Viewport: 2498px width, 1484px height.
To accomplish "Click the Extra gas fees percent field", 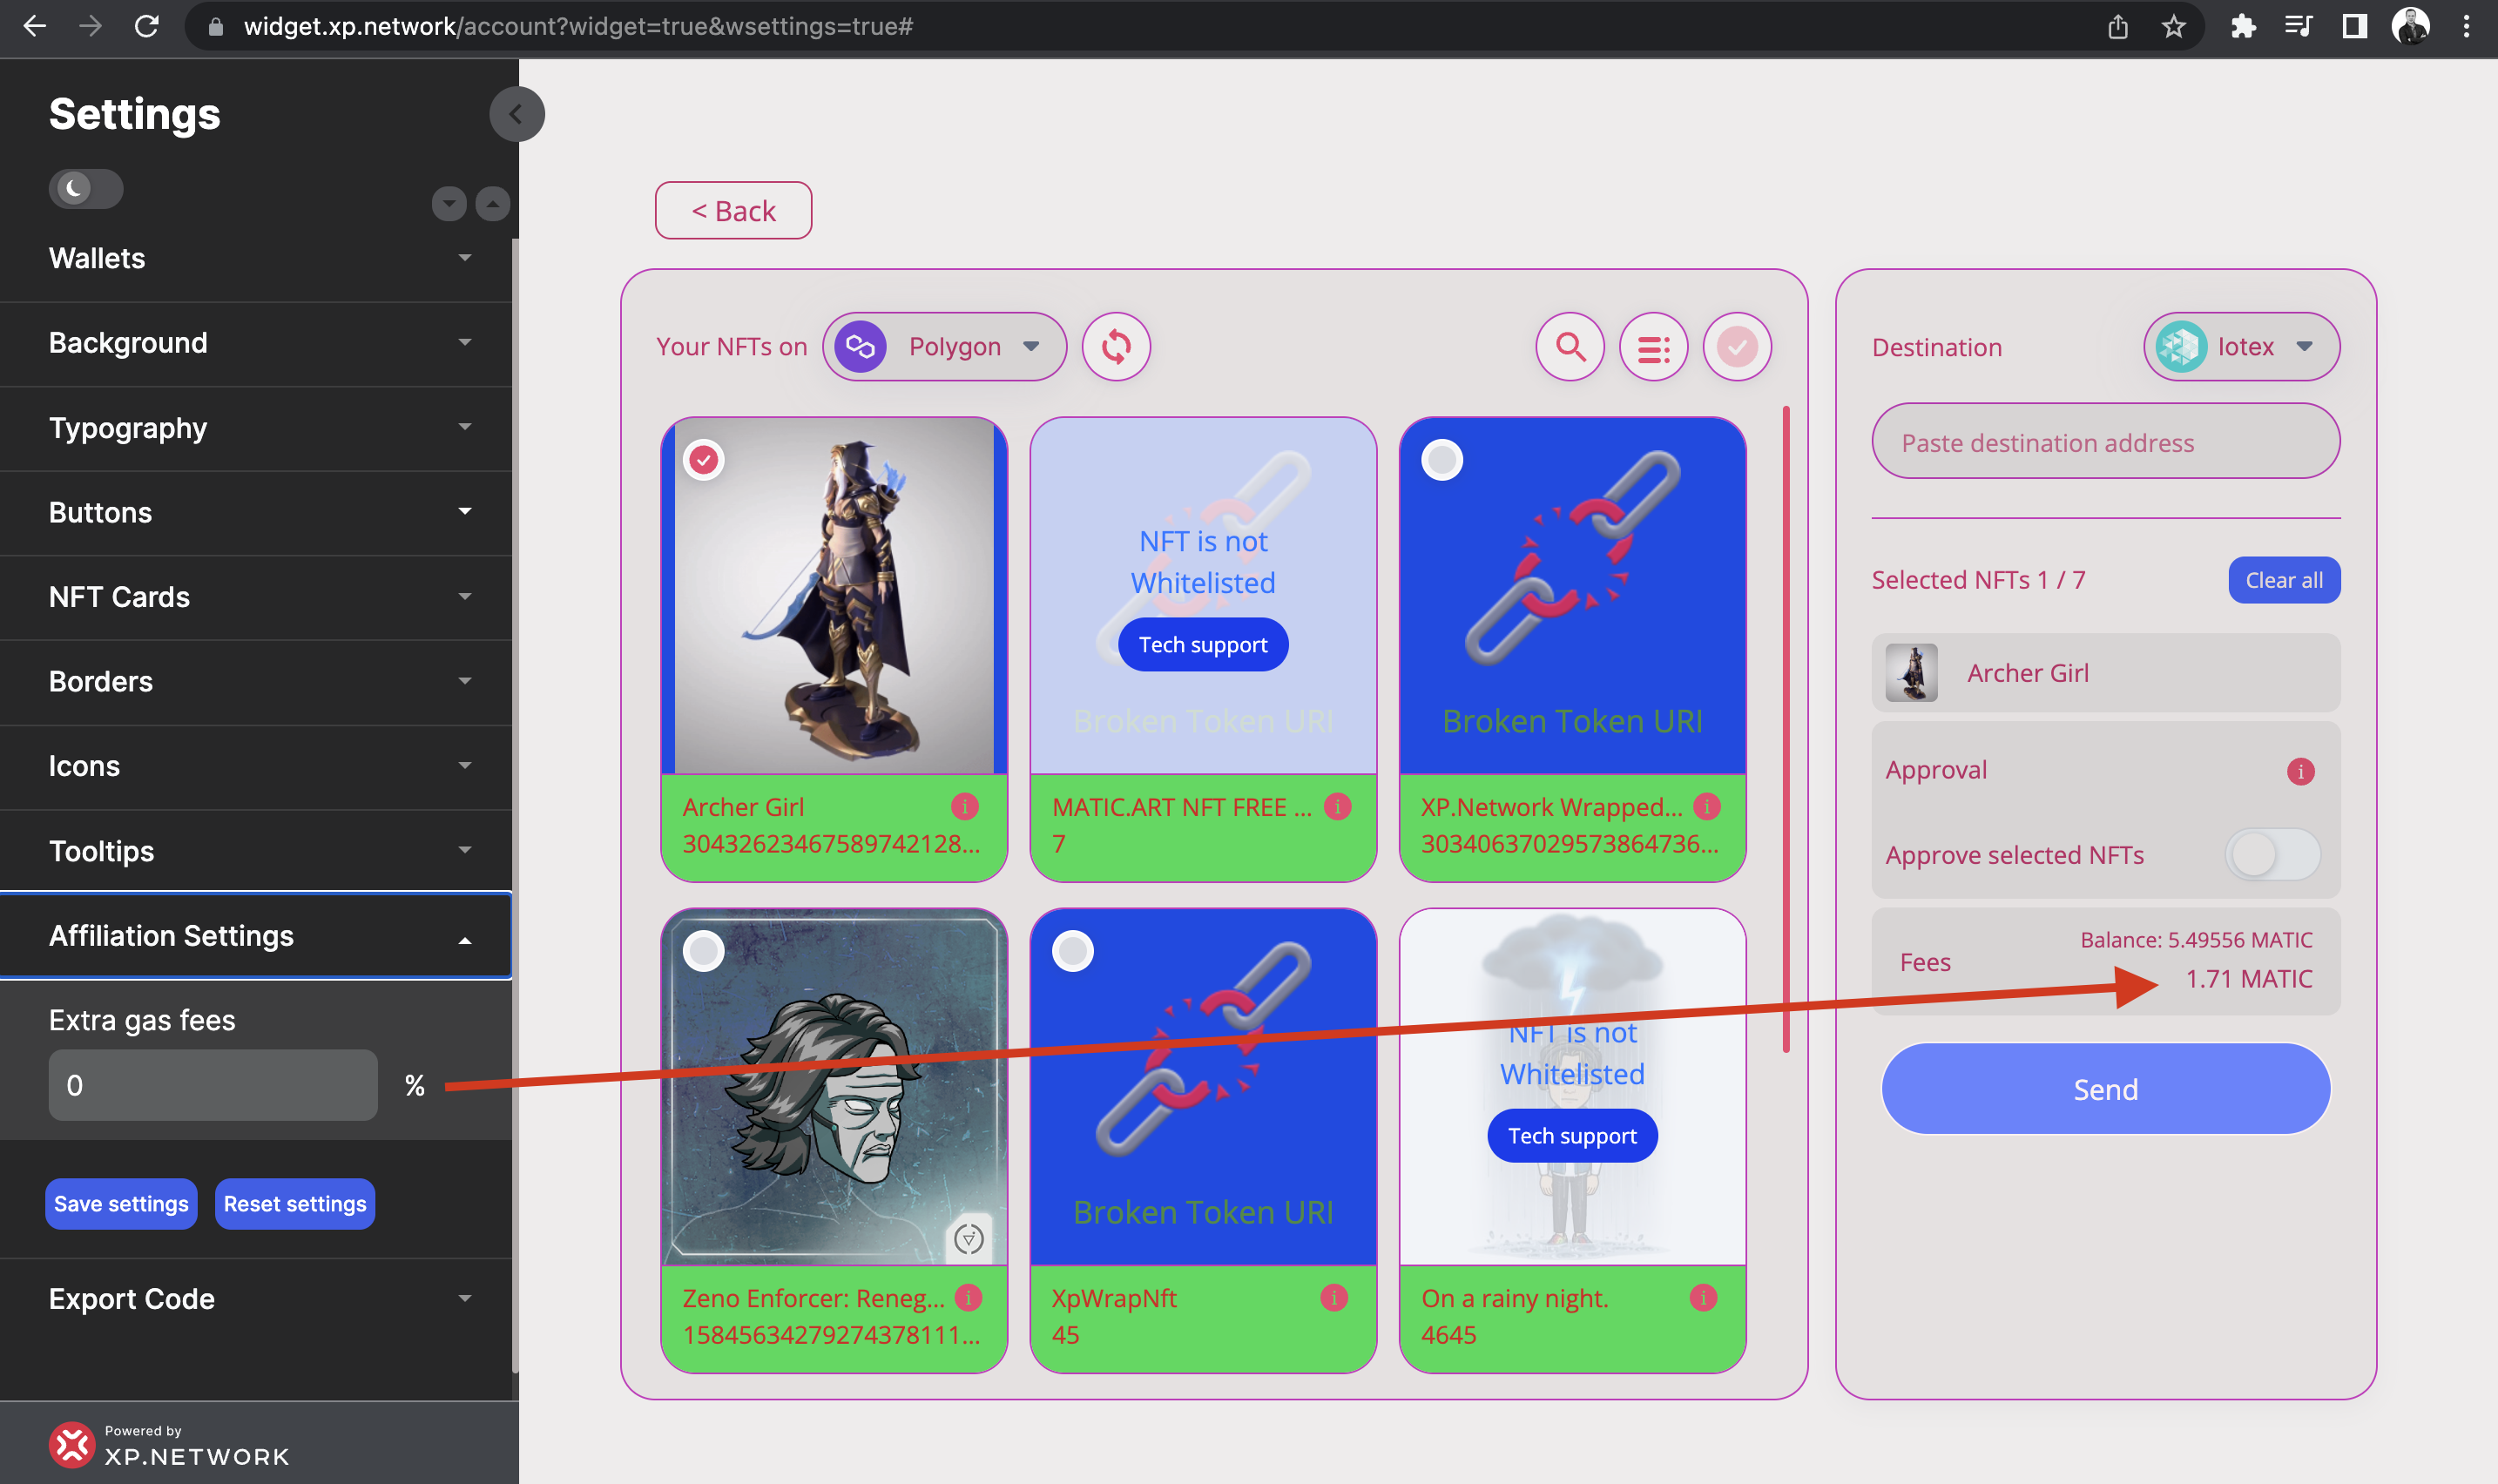I will pyautogui.click(x=213, y=1085).
